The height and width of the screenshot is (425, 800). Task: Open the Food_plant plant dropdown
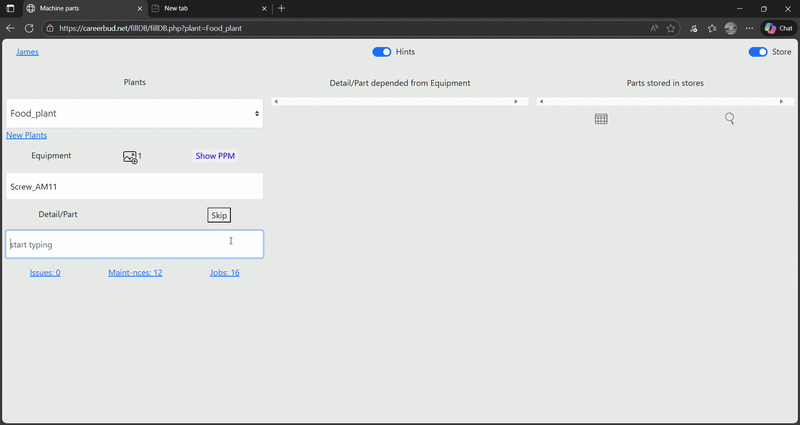tap(134, 114)
